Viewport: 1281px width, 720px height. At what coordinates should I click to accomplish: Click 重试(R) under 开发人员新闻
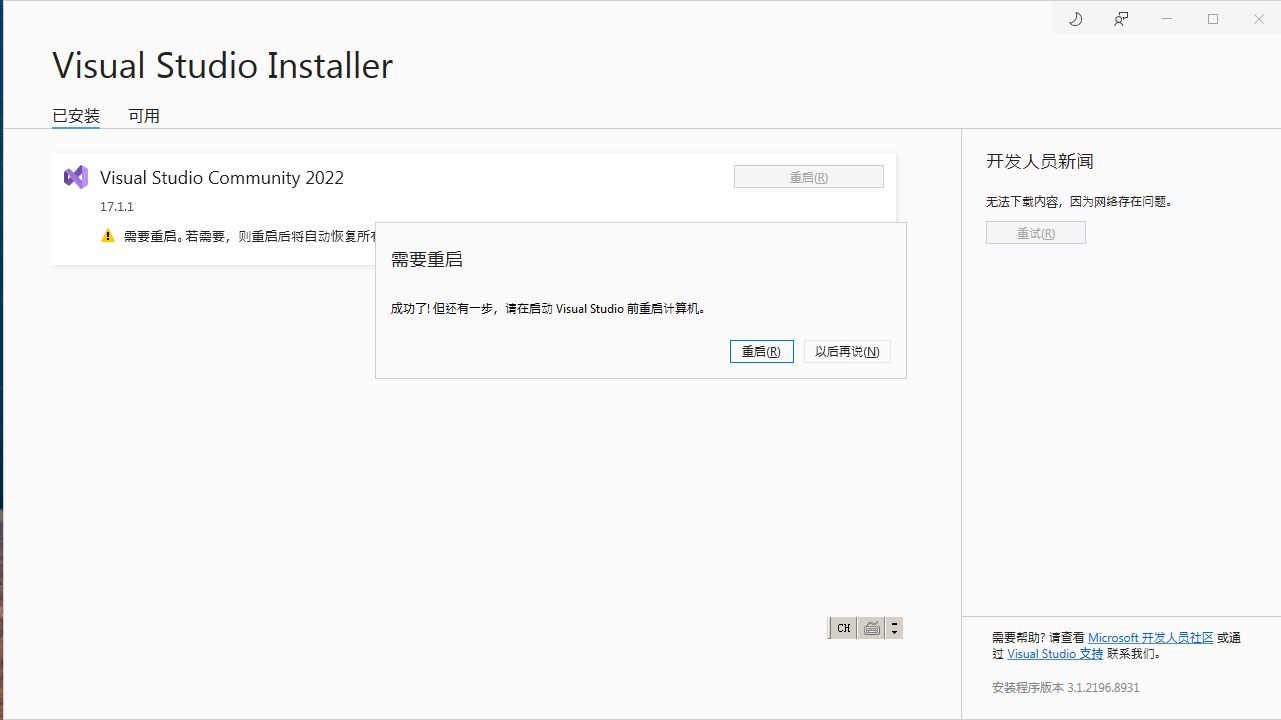[x=1035, y=233]
